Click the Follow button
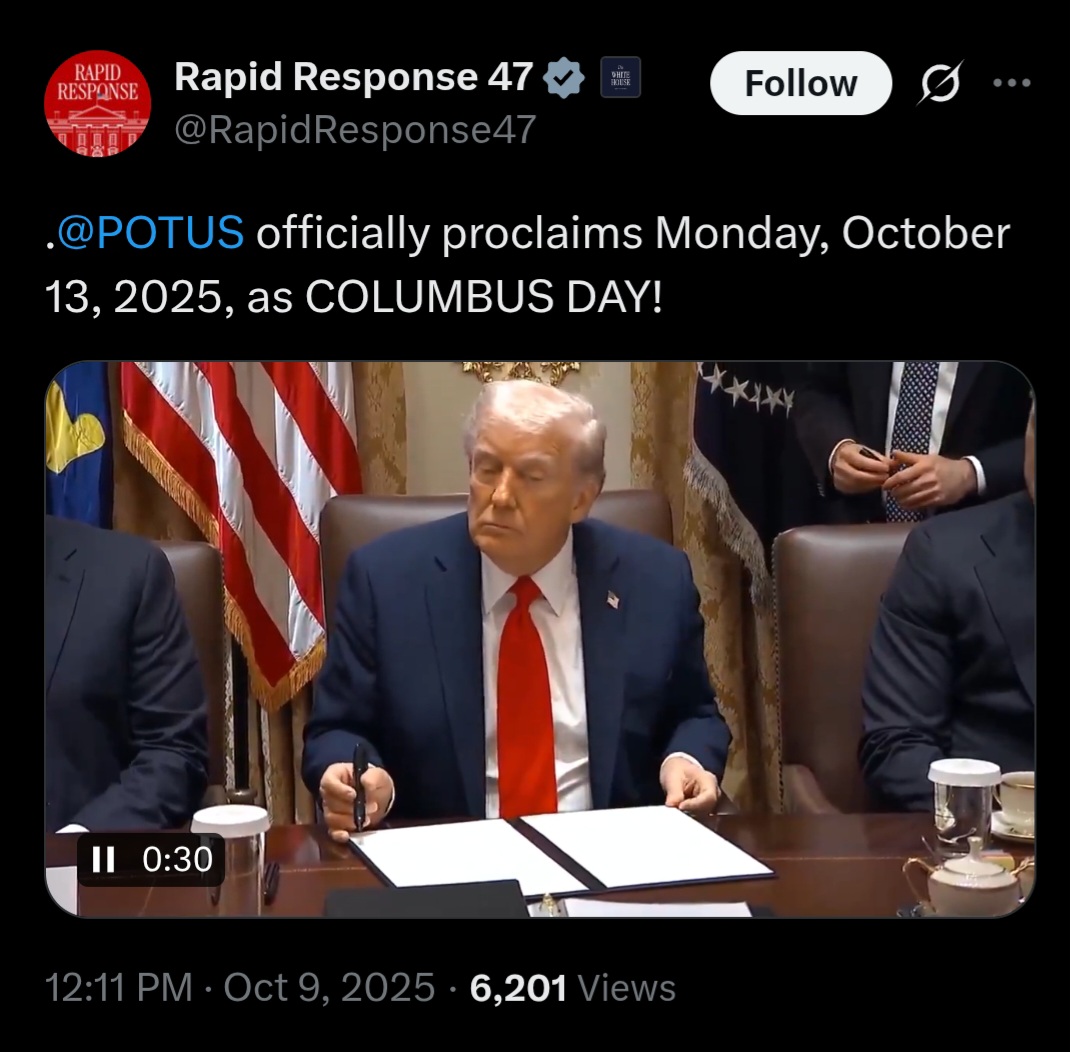Screen dimensions: 1070x1052 (800, 83)
